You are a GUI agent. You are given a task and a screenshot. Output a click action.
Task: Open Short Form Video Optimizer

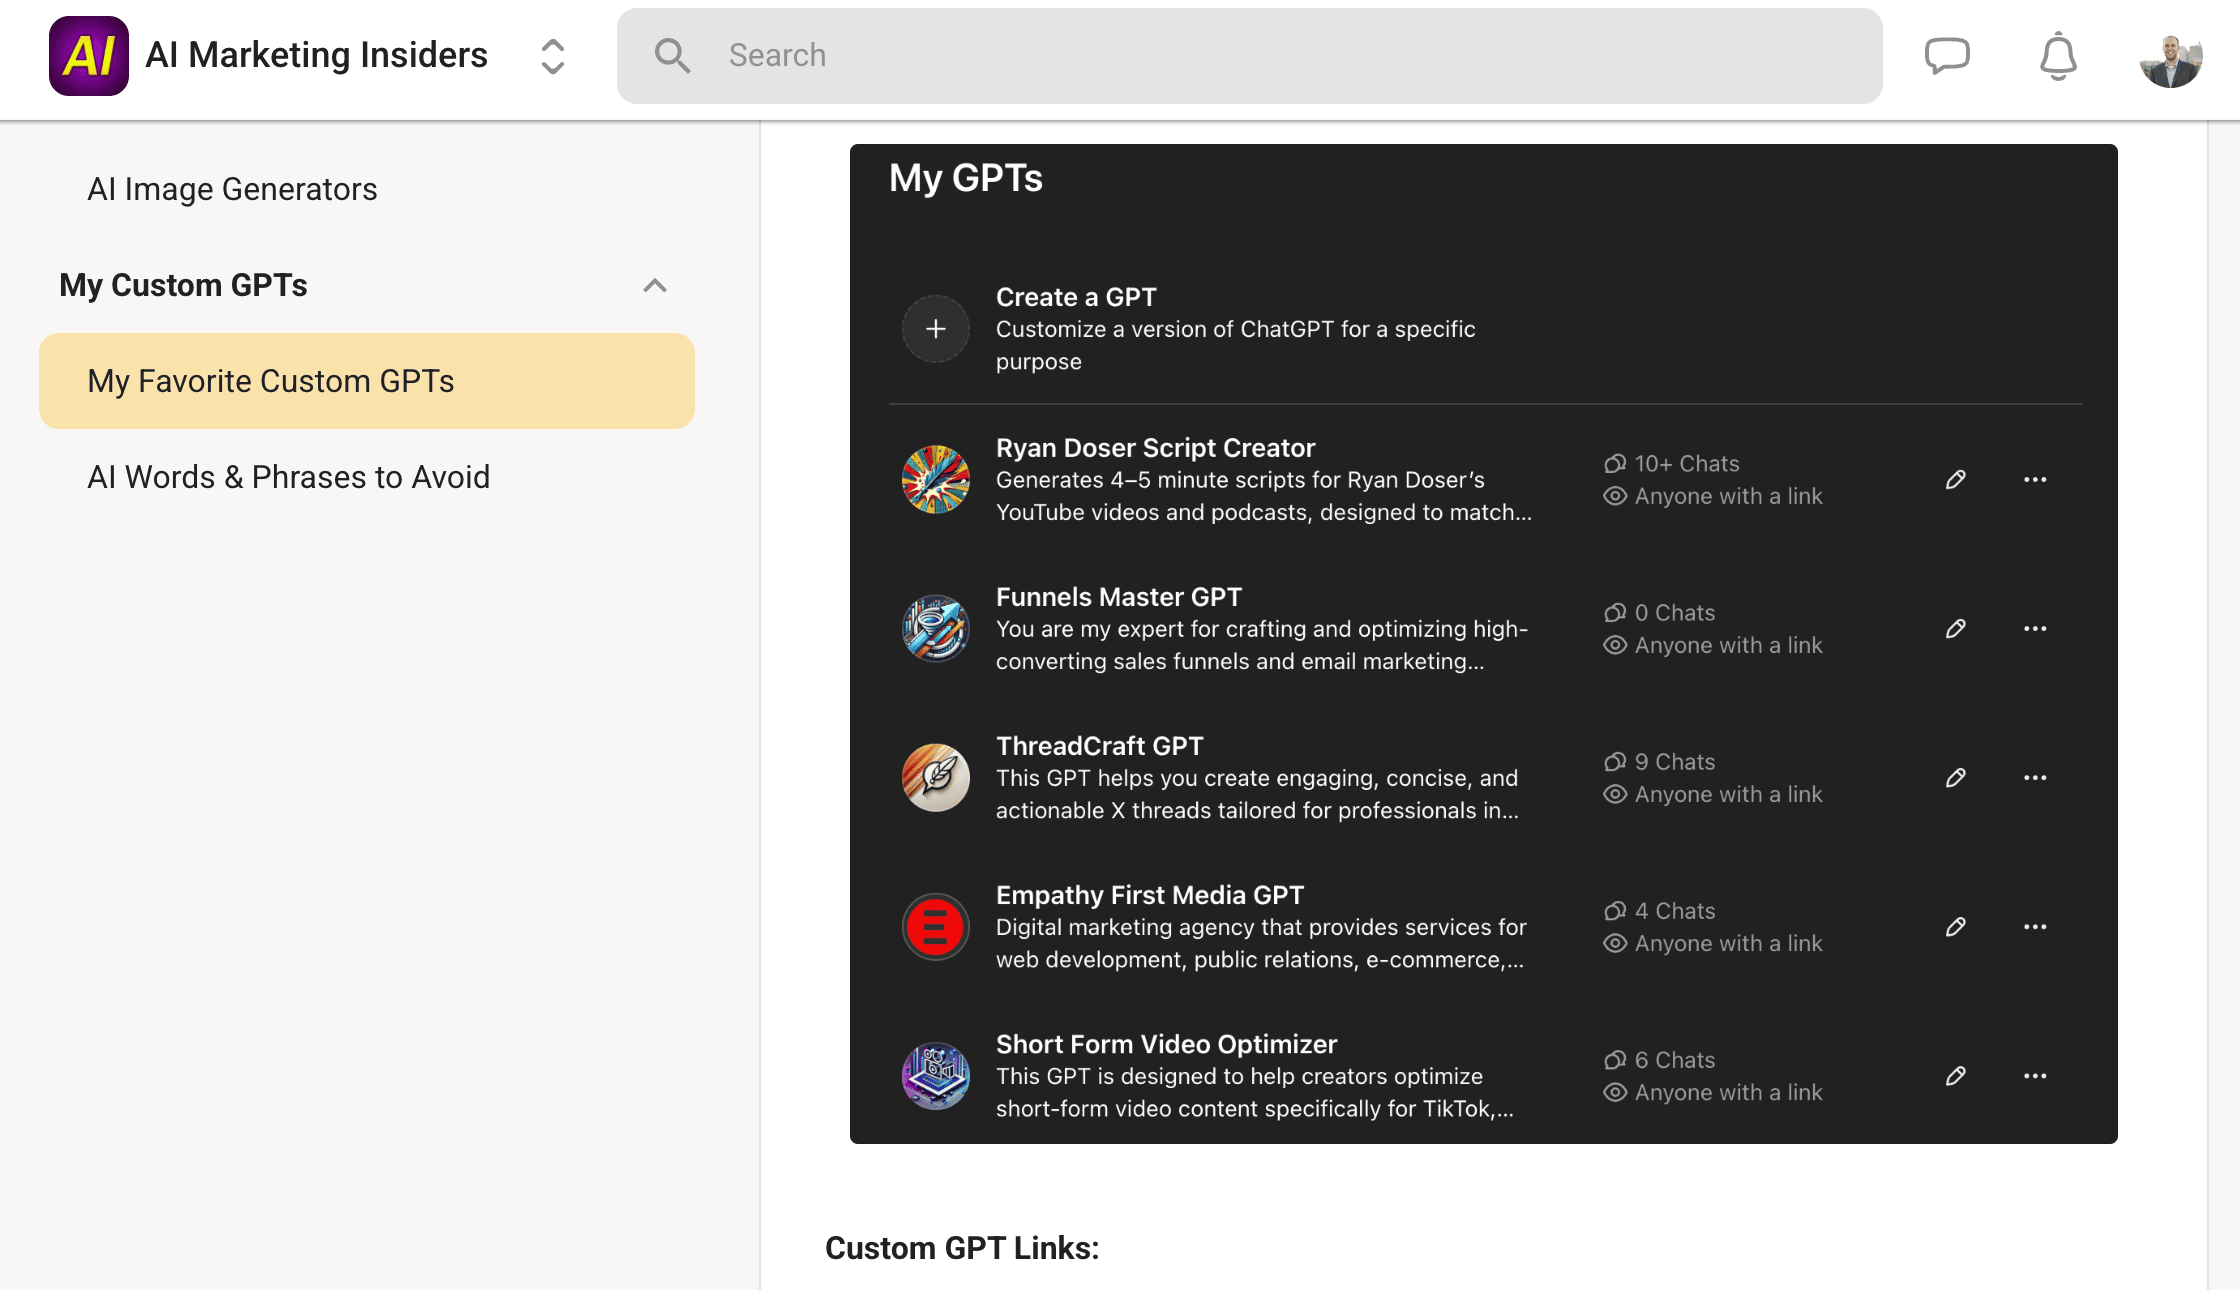[x=1166, y=1044]
